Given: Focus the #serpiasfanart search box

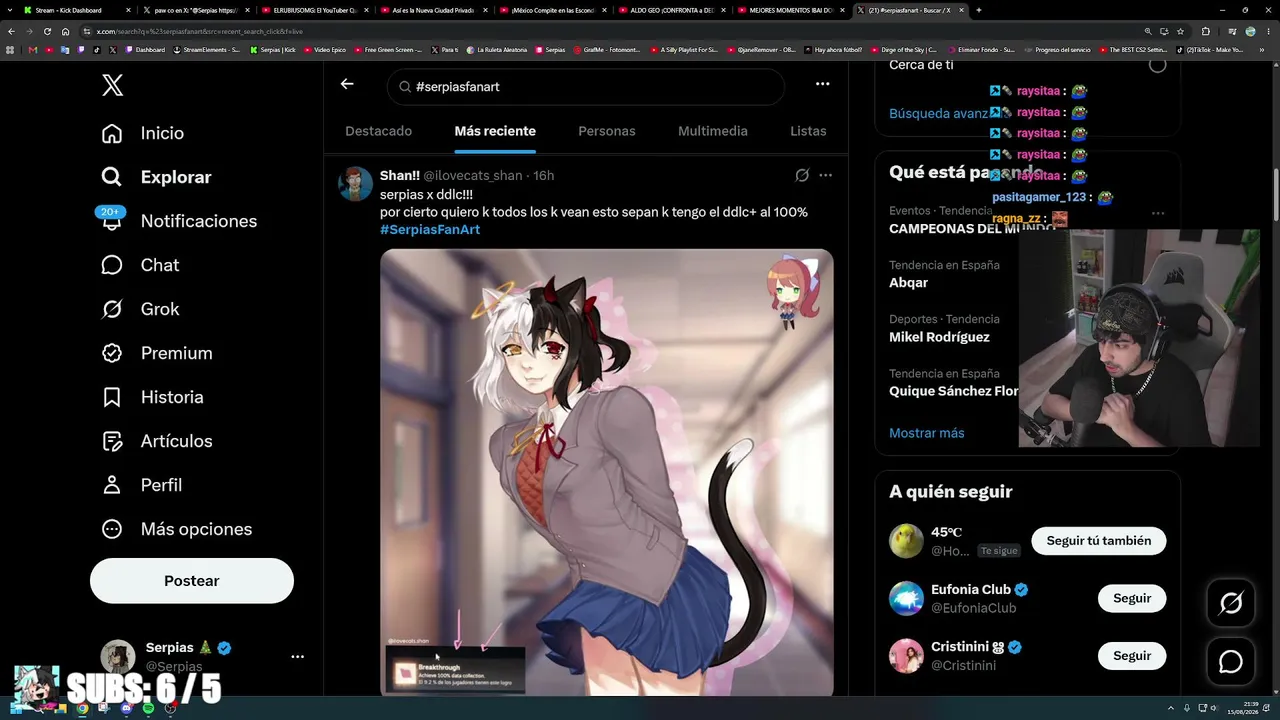Looking at the screenshot, I should tap(586, 87).
